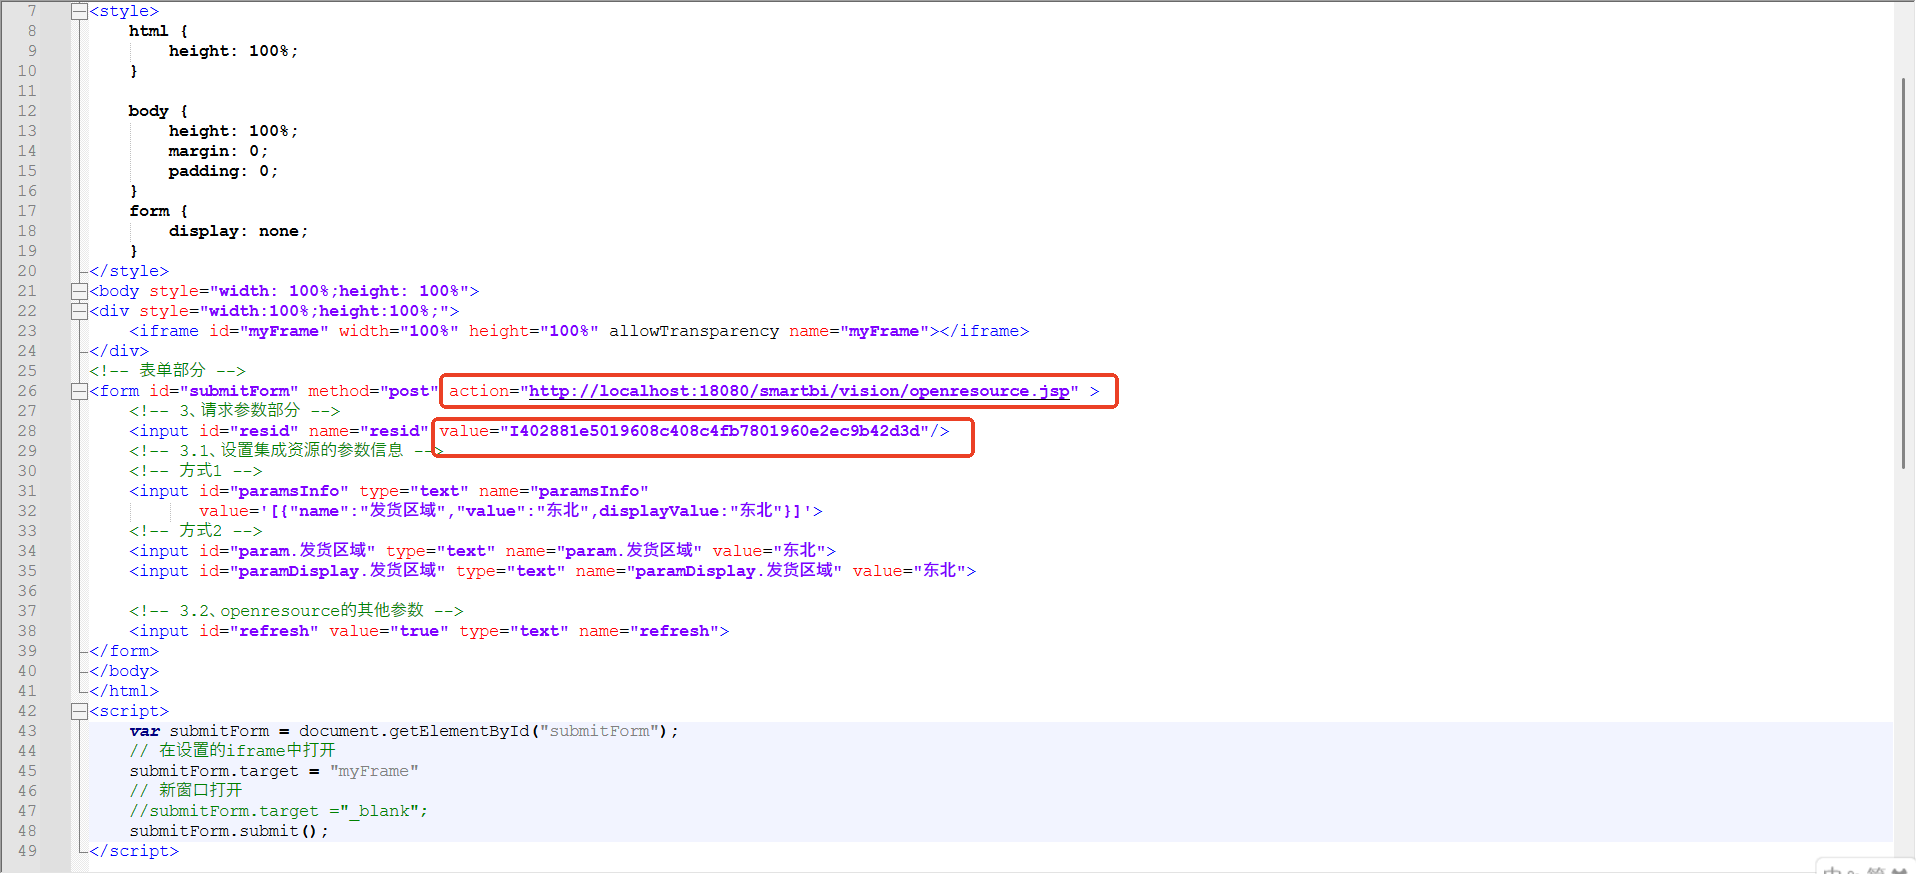The height and width of the screenshot is (874, 1916).
Task: Click the id "param.发货区域" value
Action: click(303, 551)
